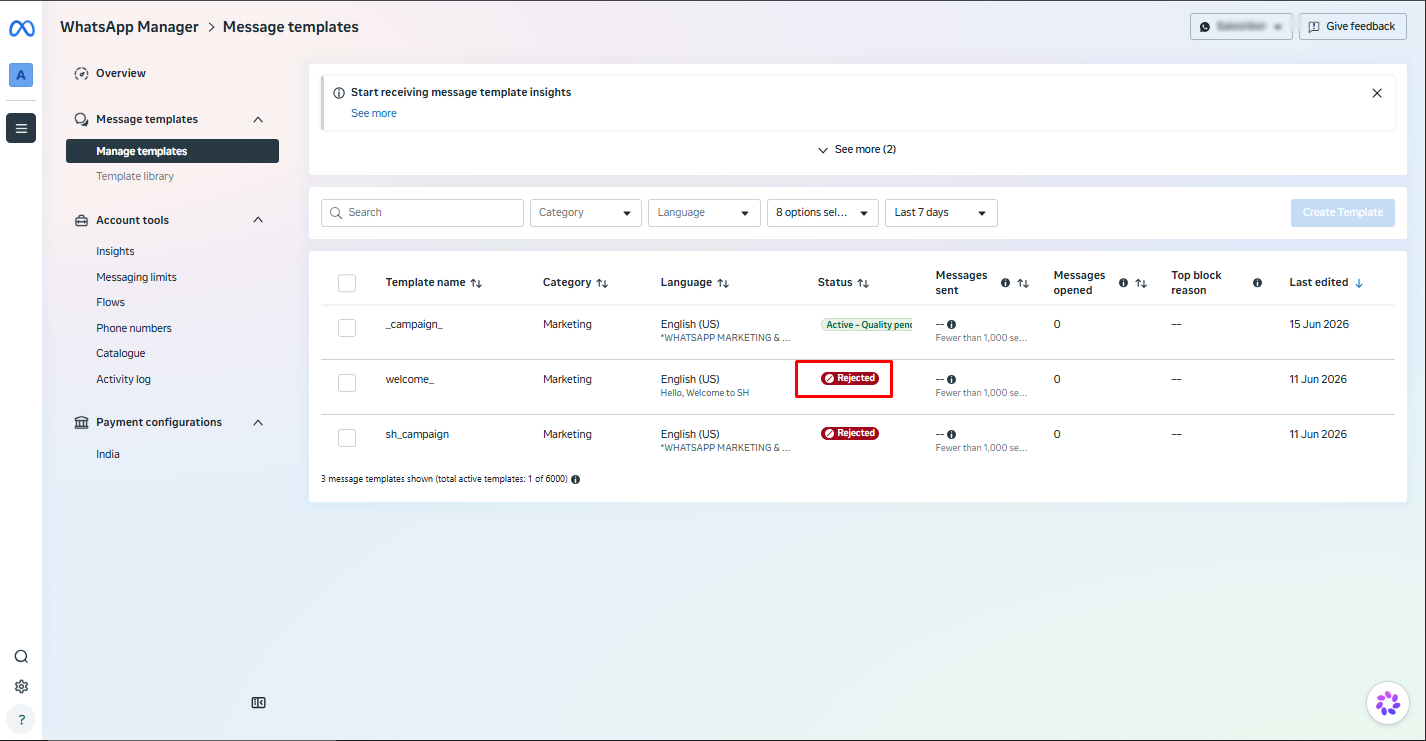Collapse the Message templates sidebar section
Screen dimensions: 1426x741
pyautogui.click(x=258, y=120)
